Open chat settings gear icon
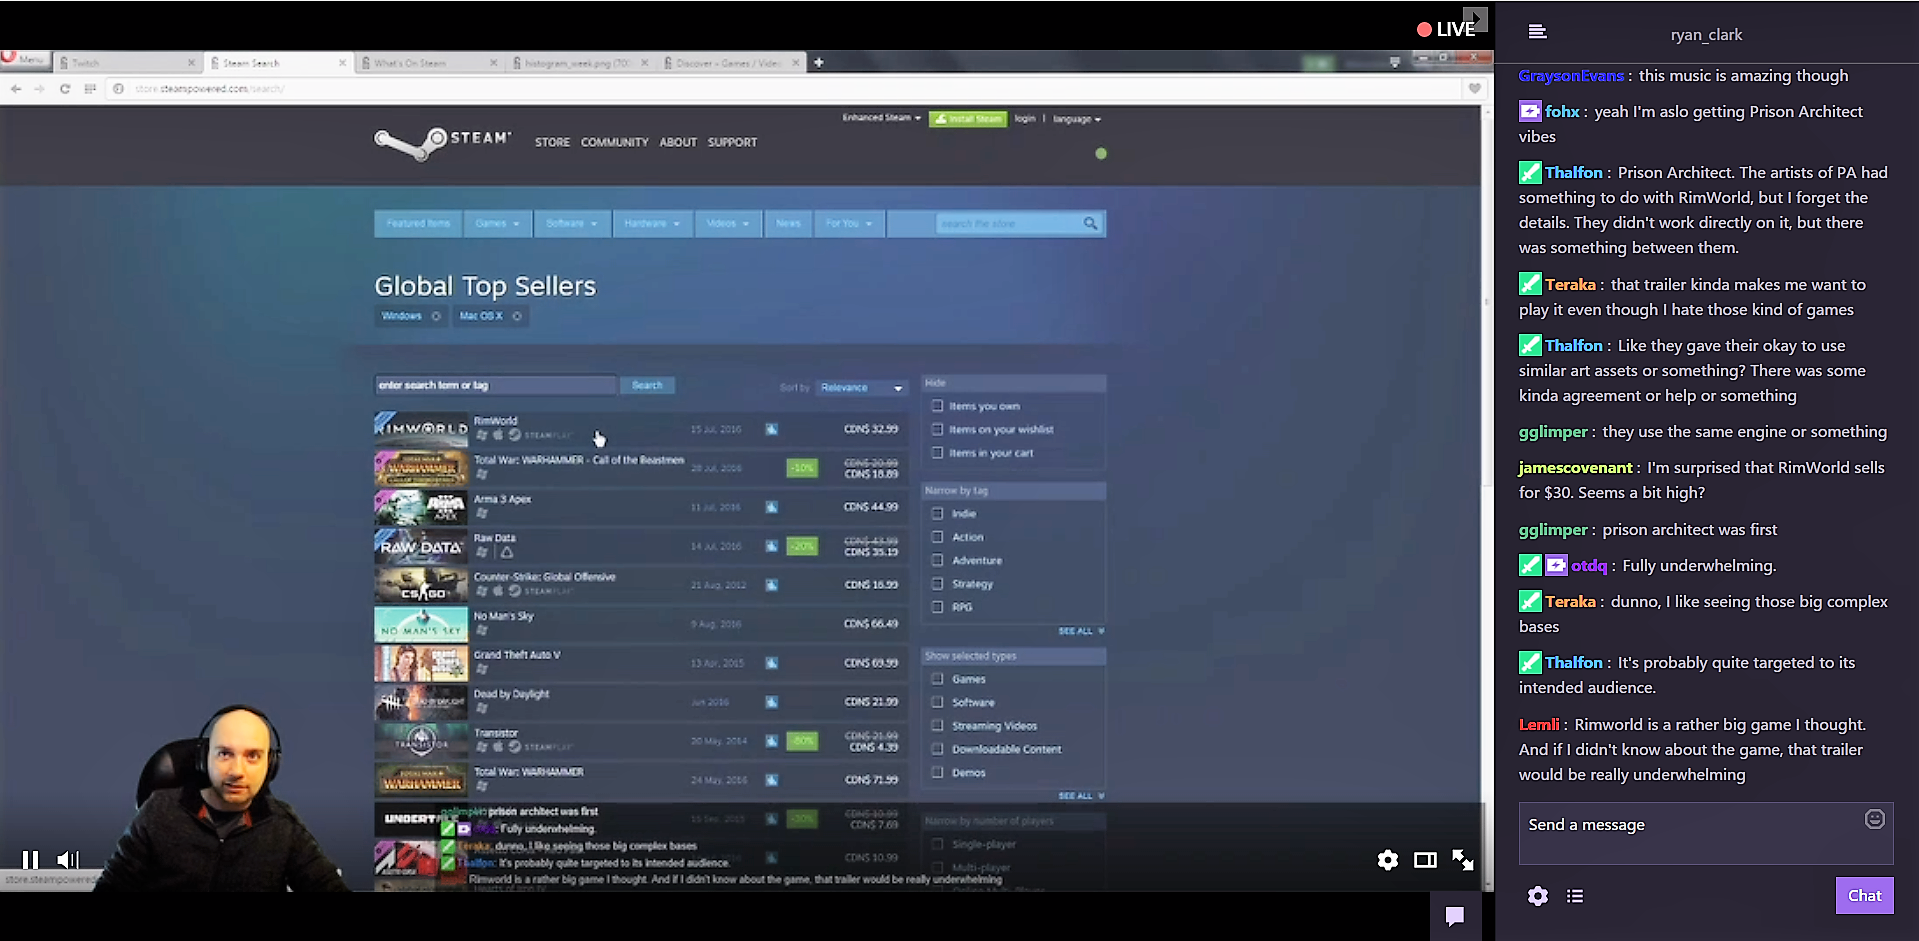The image size is (1919, 941). [x=1538, y=896]
